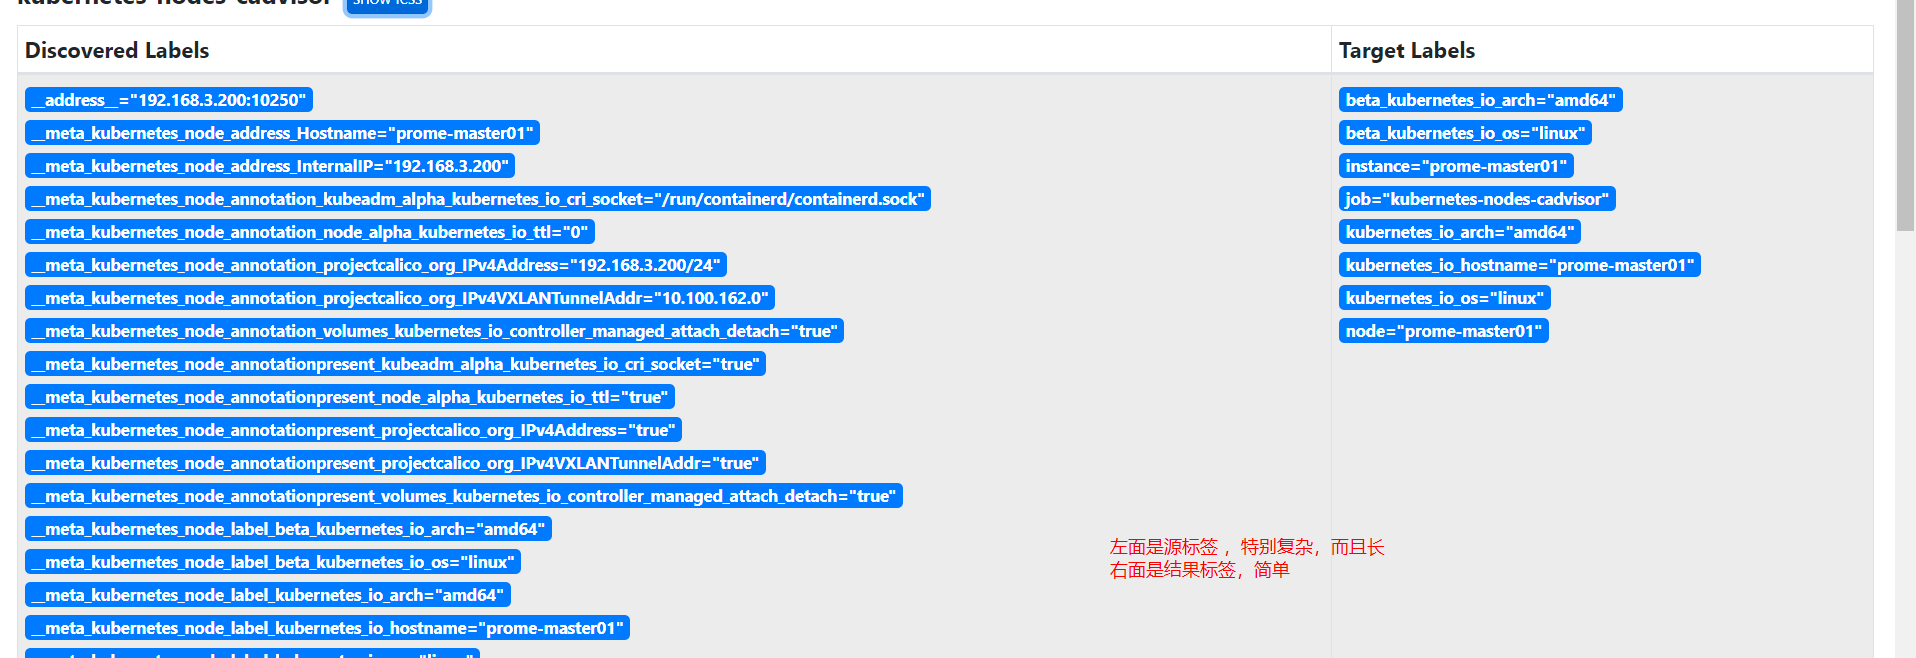Click target label kubernetes_io_hostname="prome-master01"
This screenshot has height=658, width=1916.
point(1520,265)
